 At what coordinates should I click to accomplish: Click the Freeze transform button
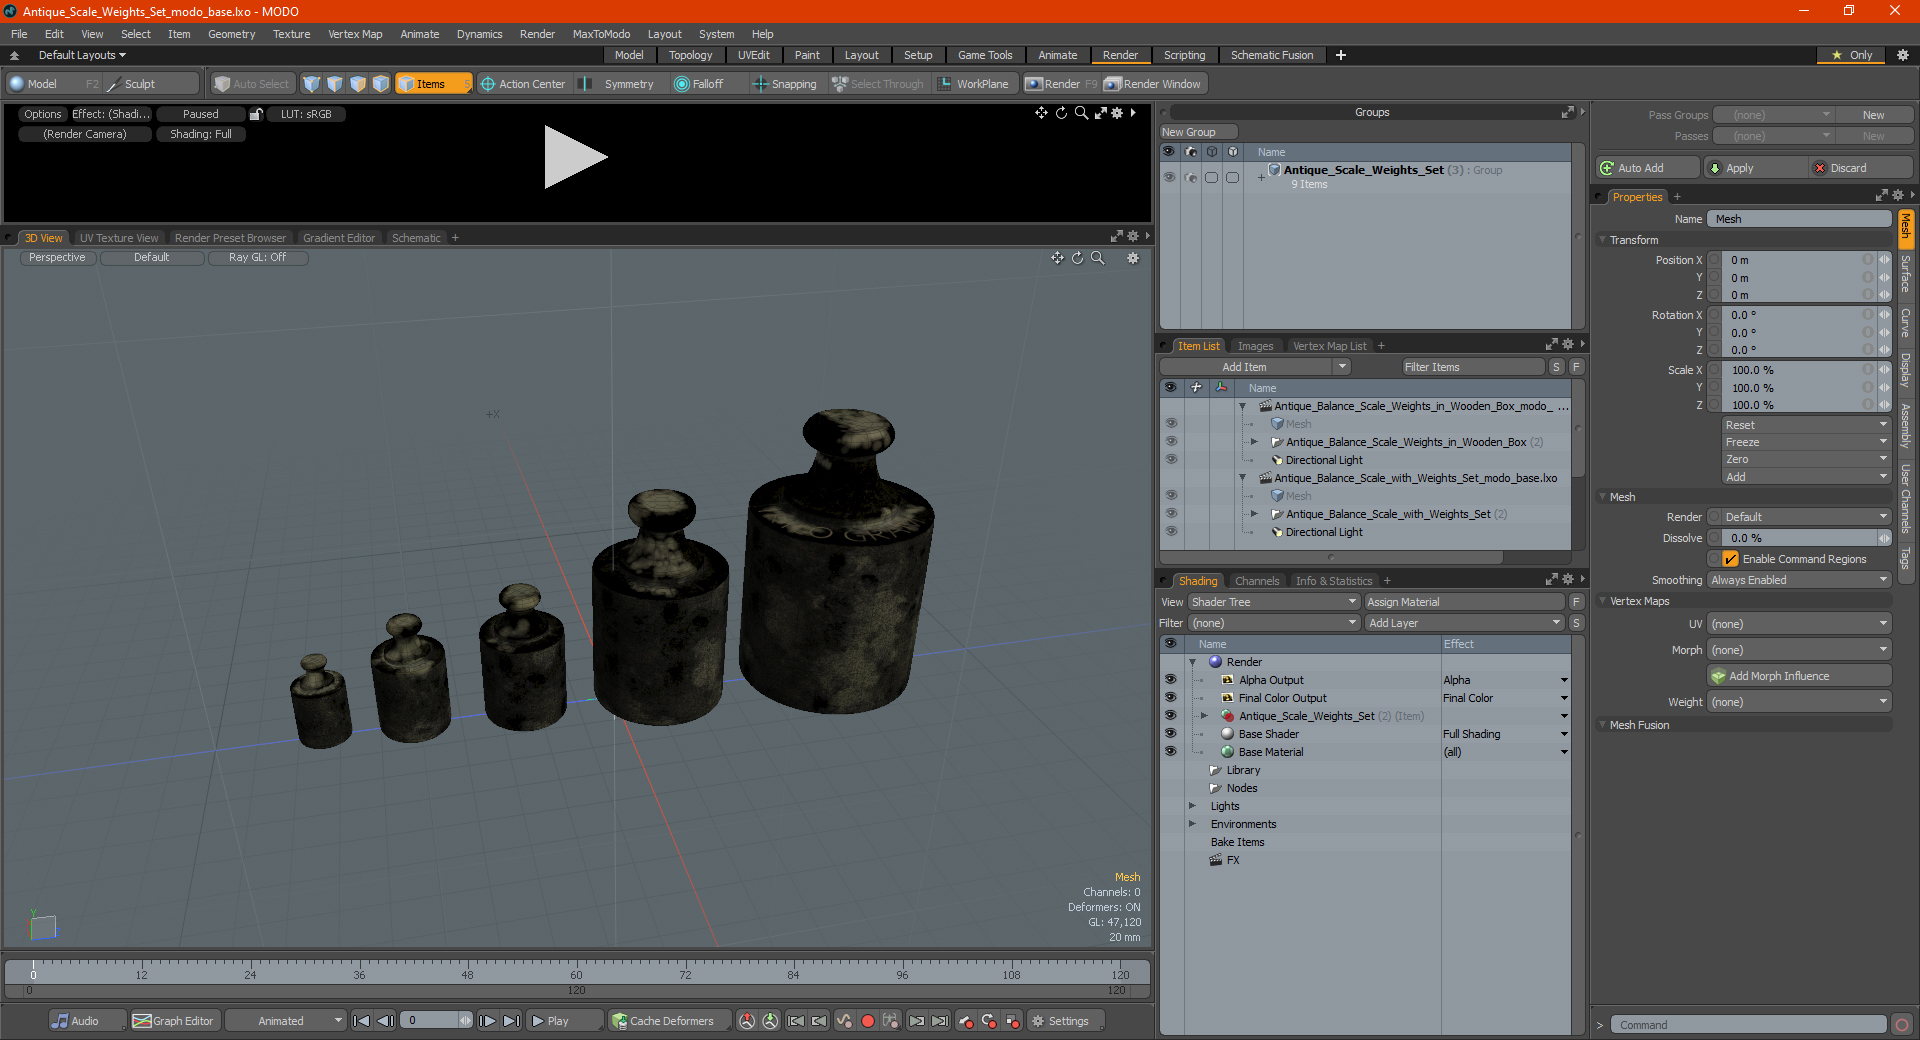point(1806,442)
